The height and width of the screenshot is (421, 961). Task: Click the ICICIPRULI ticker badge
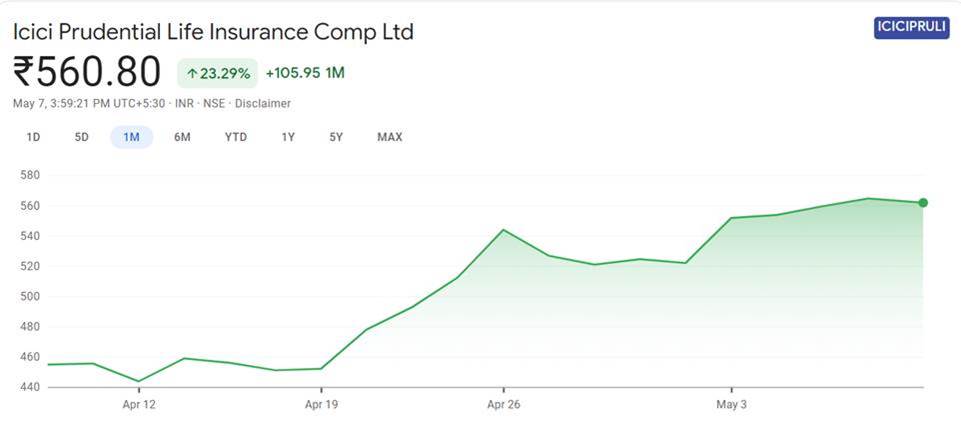pos(911,28)
